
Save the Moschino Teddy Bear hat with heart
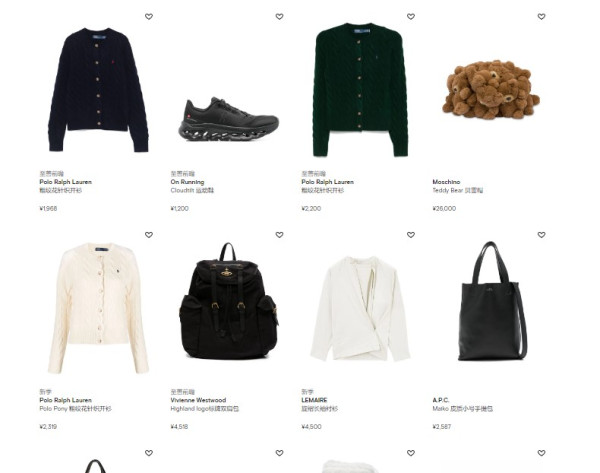coord(541,16)
